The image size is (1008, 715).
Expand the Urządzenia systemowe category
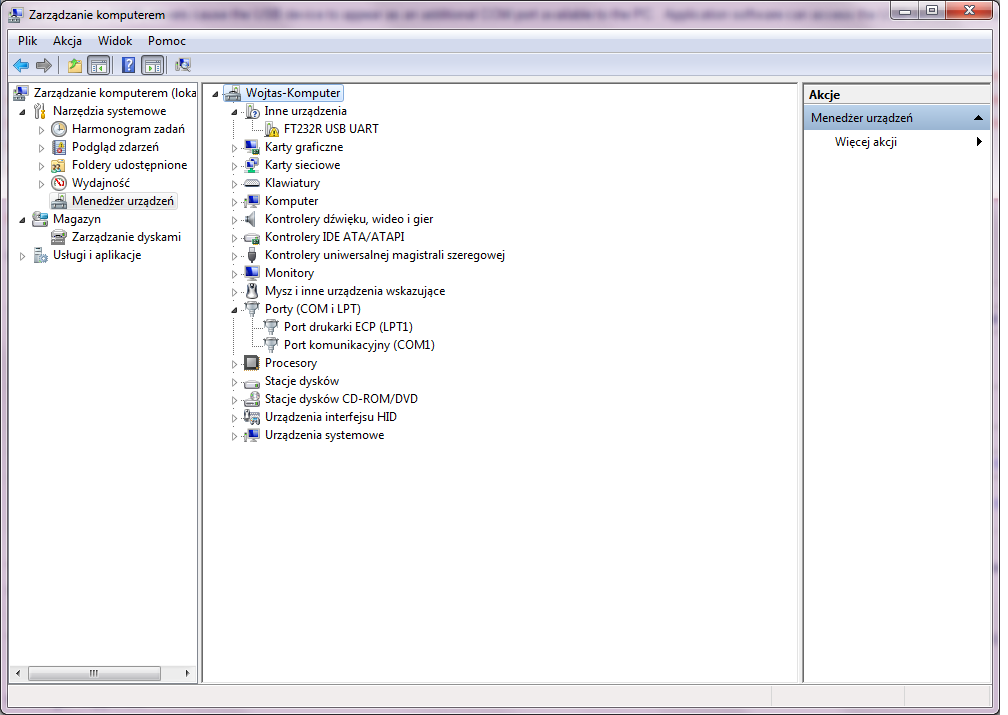[235, 436]
